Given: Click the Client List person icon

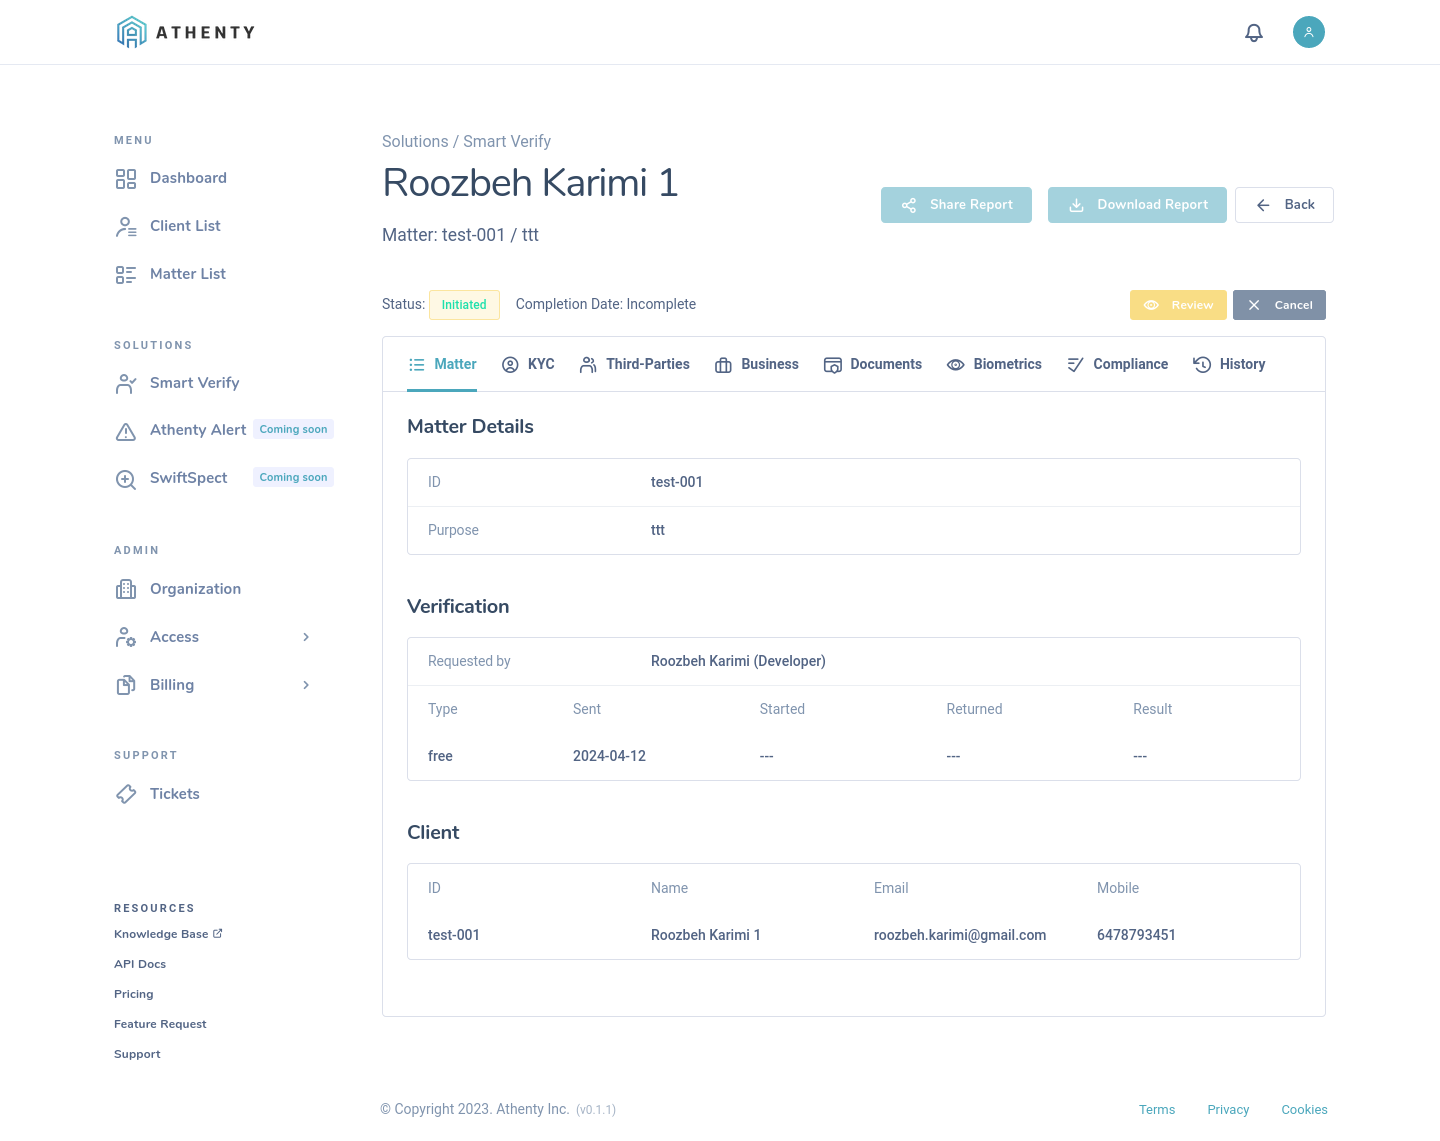Looking at the screenshot, I should [x=126, y=226].
